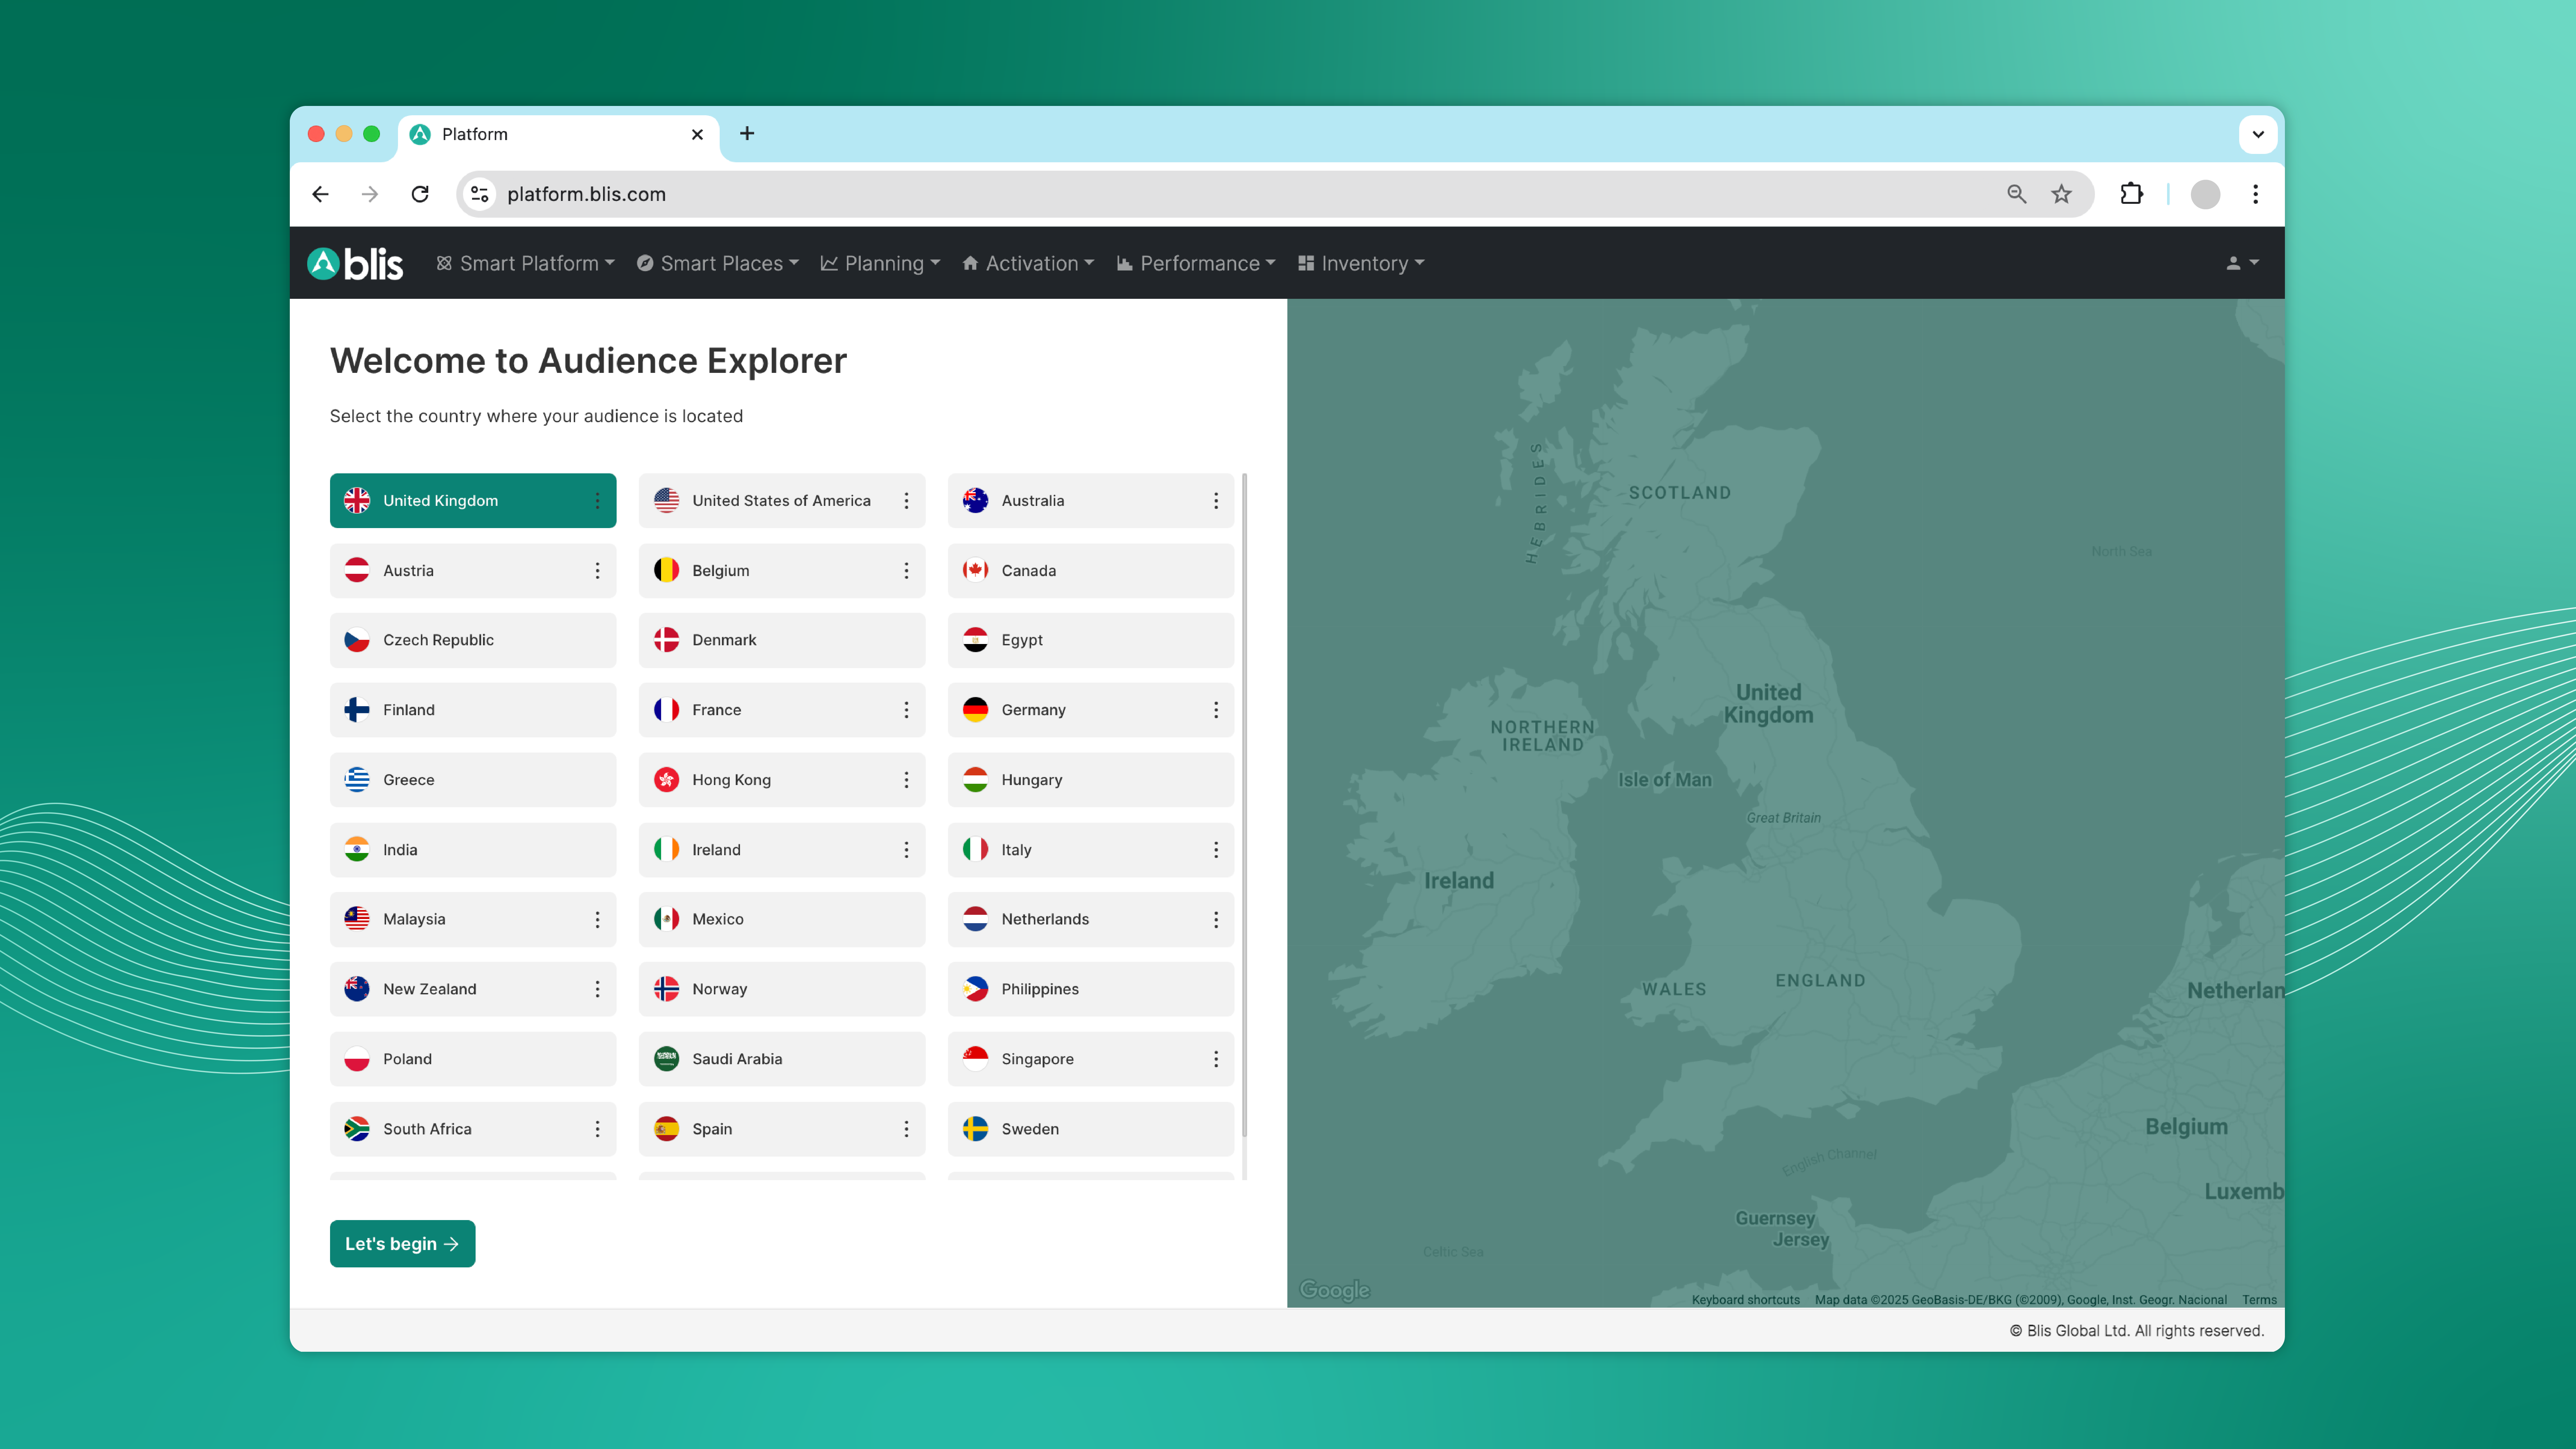Click the Blis logo
The image size is (2576, 1449).
coord(355,263)
